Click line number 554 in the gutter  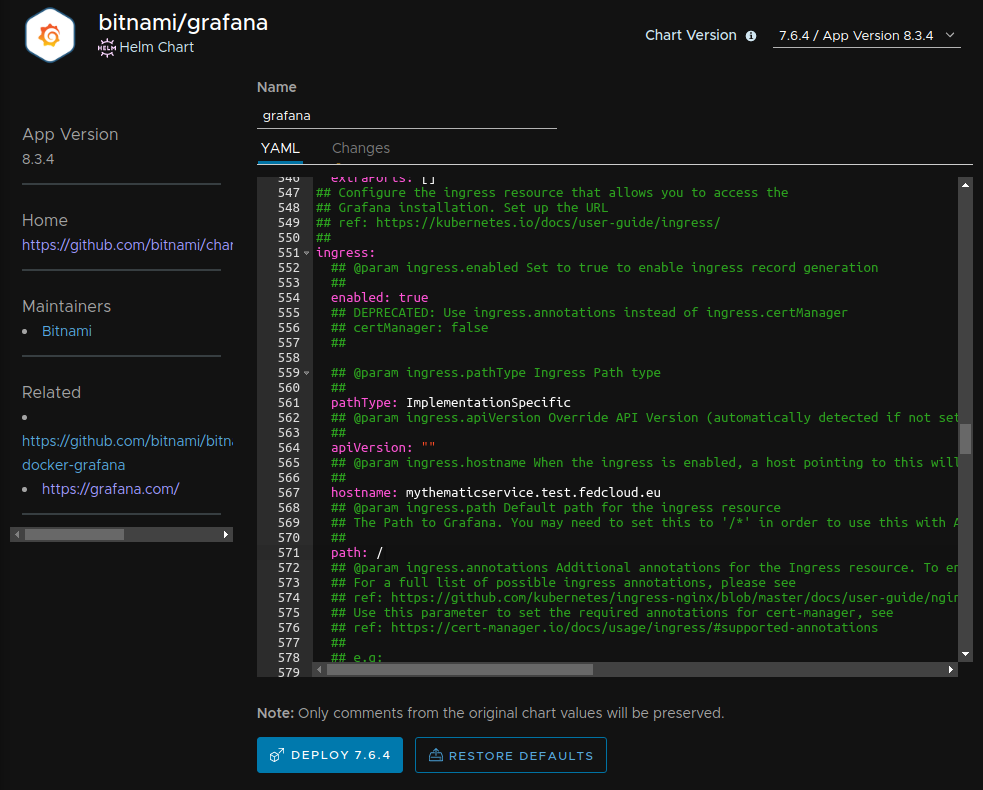pyautogui.click(x=288, y=298)
